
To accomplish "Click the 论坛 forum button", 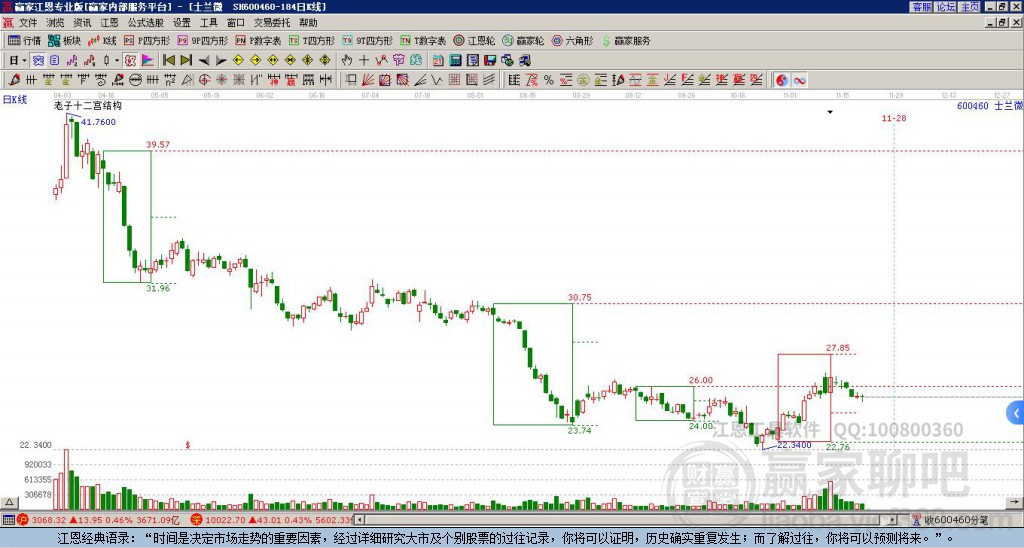I will pos(946,7).
